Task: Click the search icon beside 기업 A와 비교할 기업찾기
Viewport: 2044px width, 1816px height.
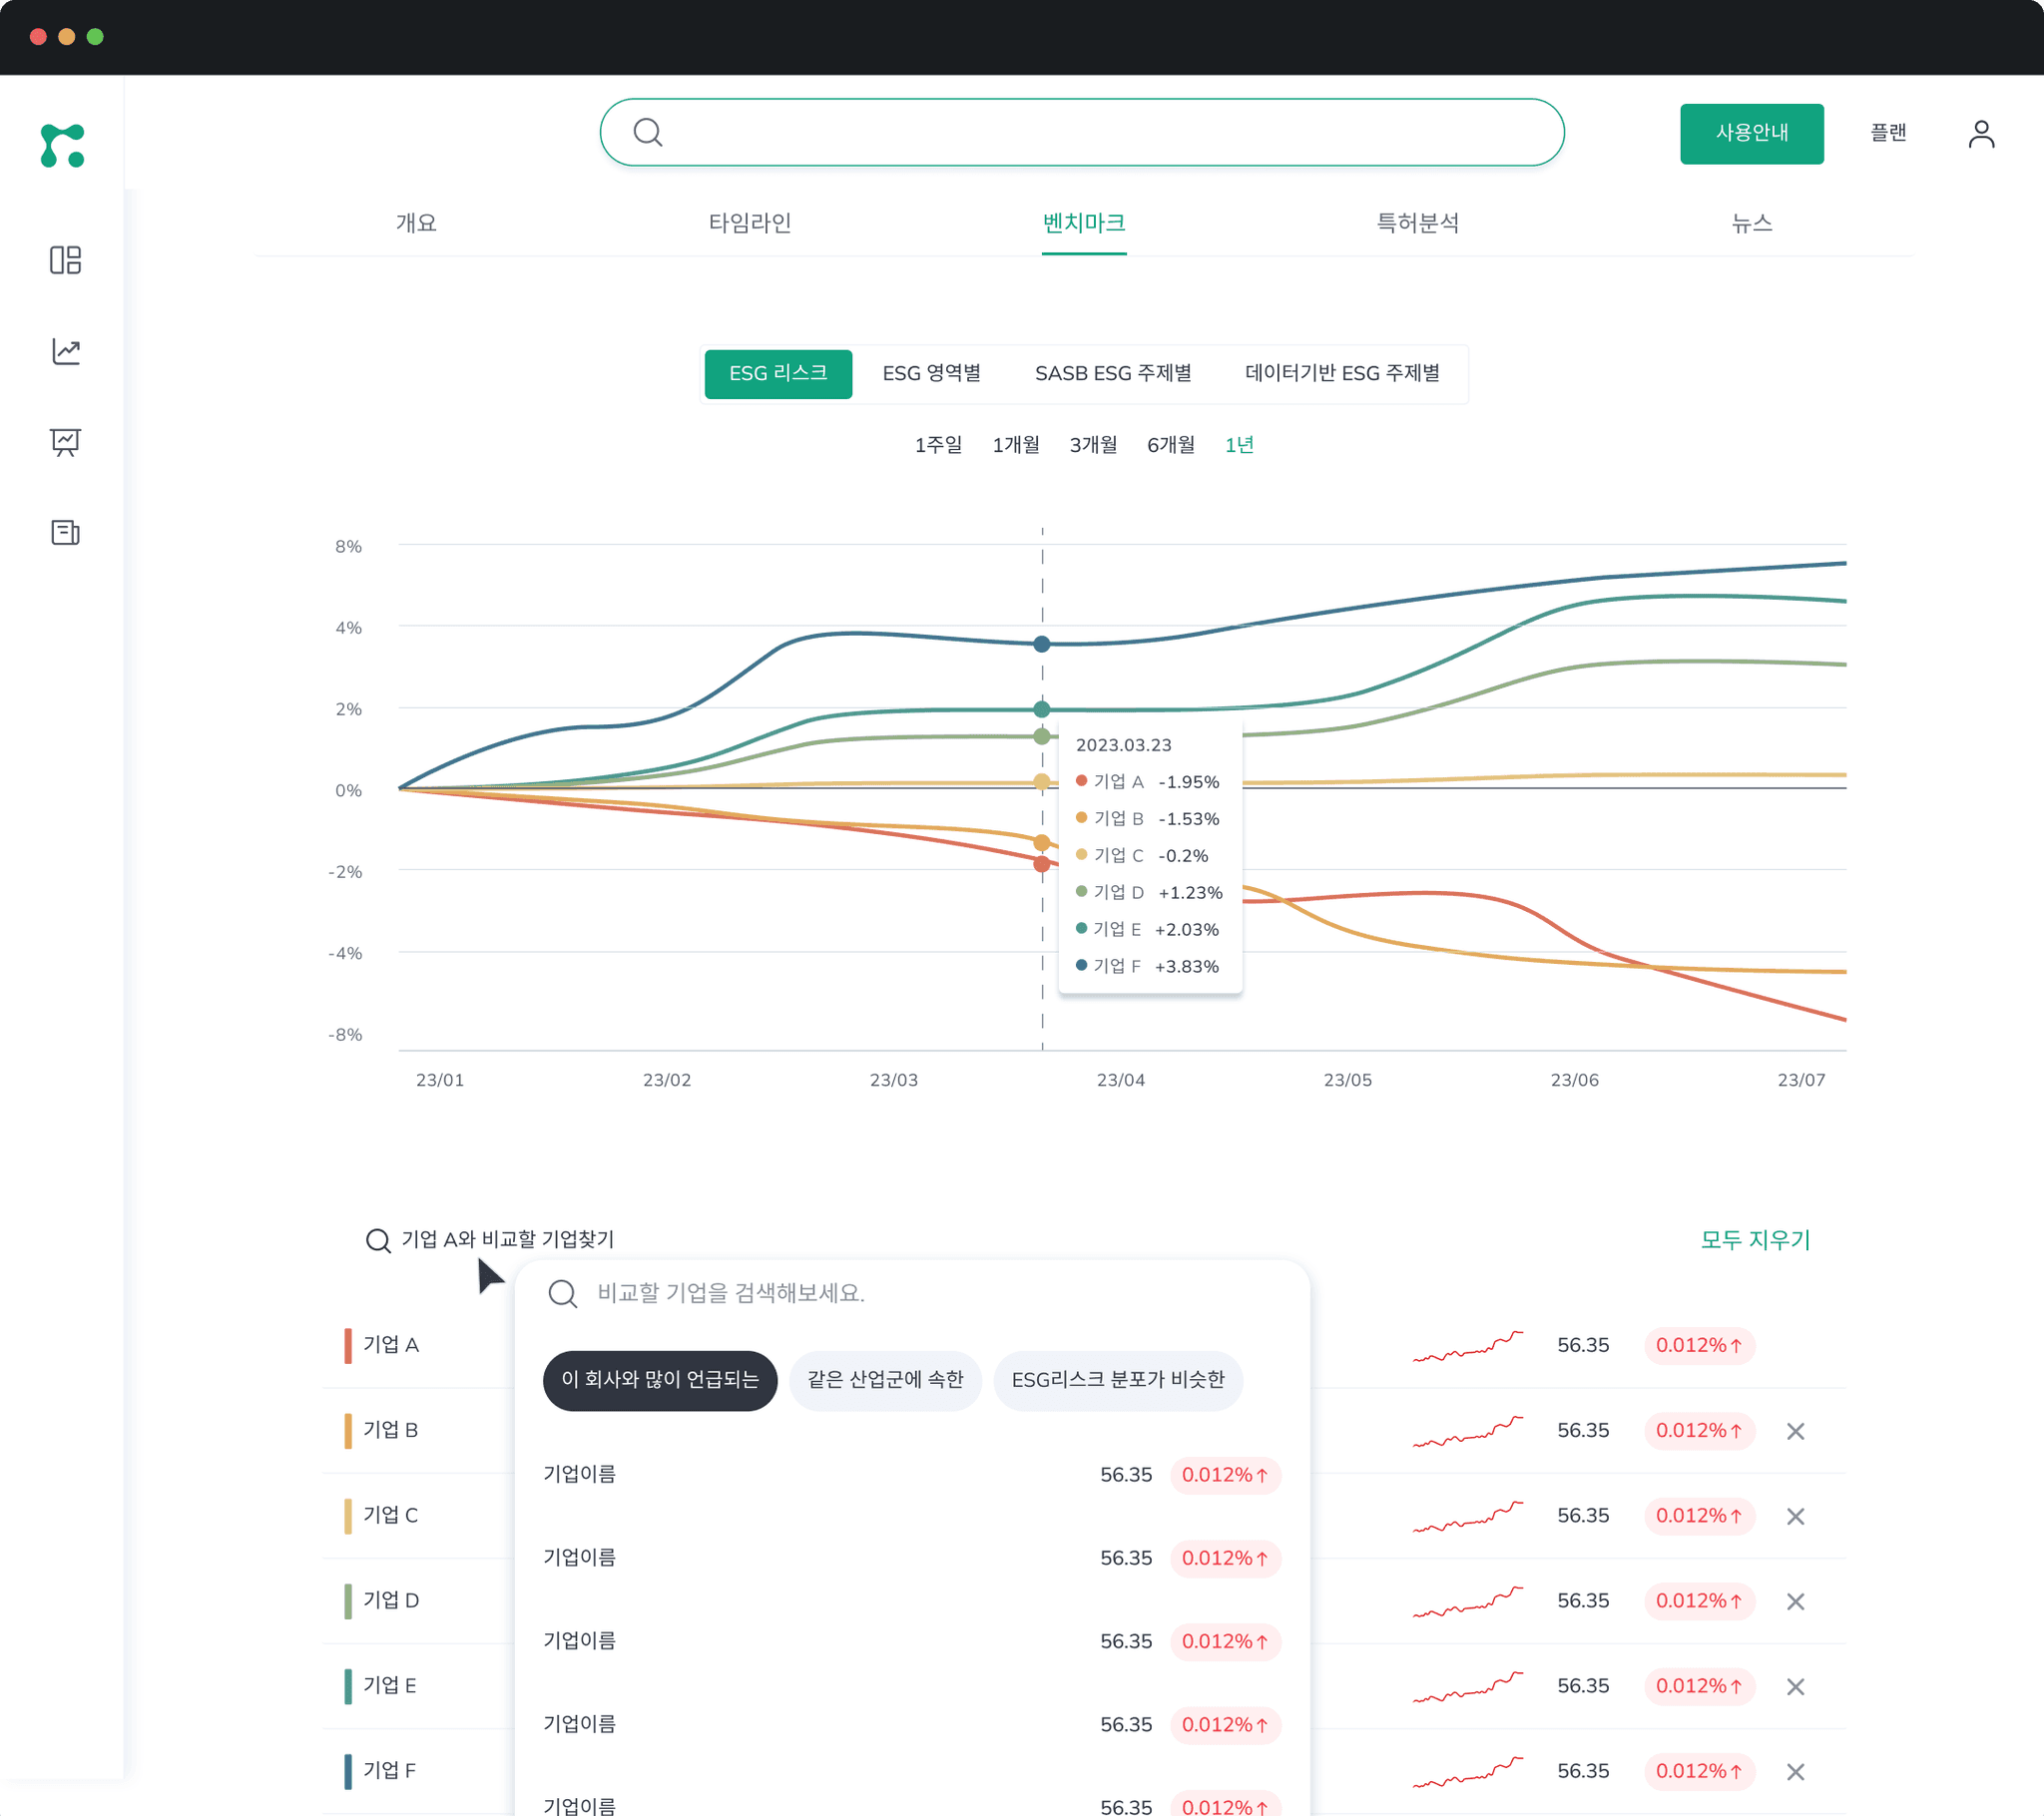Action: (377, 1240)
